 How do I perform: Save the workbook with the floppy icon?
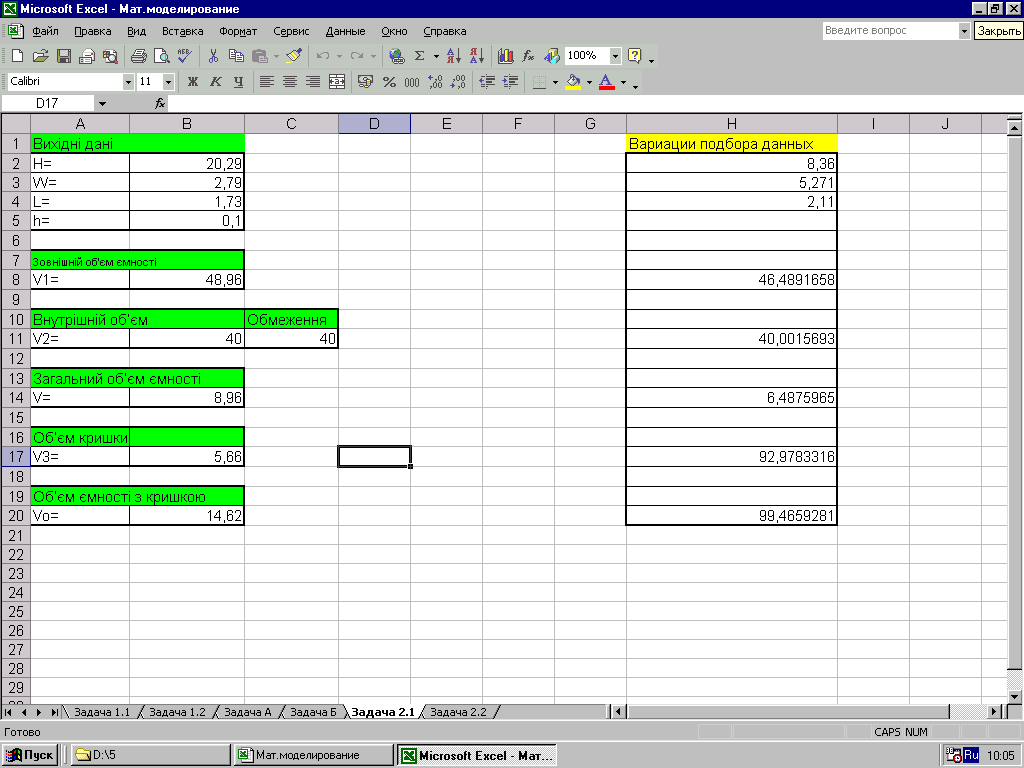pyautogui.click(x=63, y=56)
